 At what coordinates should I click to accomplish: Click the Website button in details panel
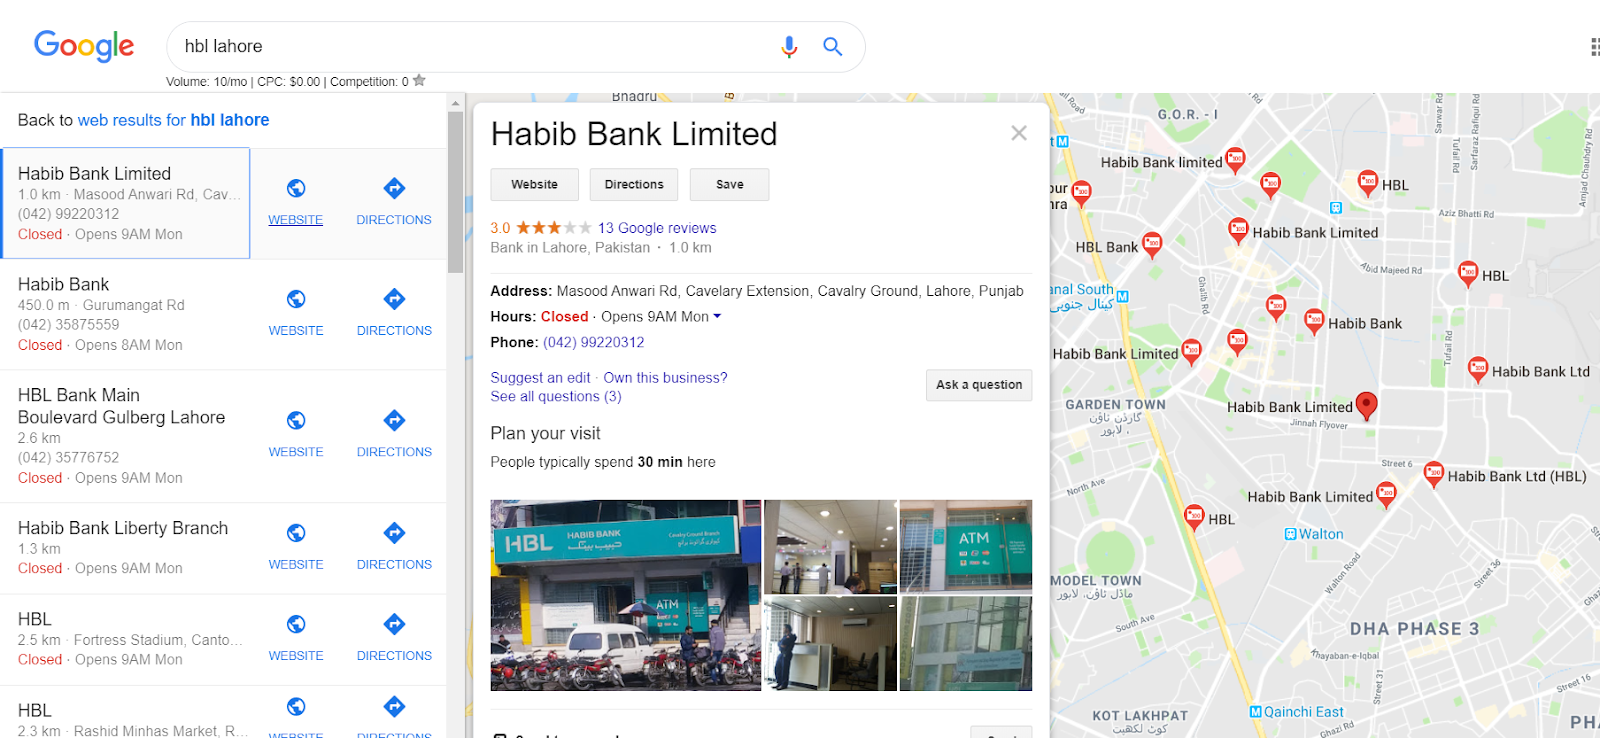click(534, 185)
